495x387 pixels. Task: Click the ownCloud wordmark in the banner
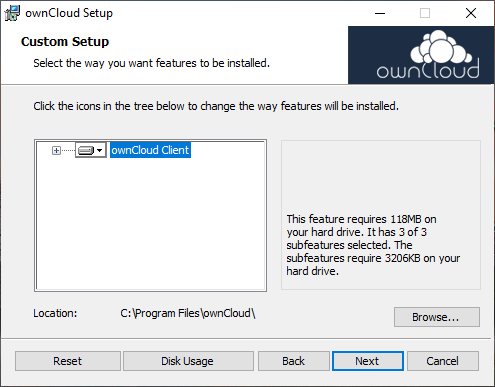coord(428,69)
